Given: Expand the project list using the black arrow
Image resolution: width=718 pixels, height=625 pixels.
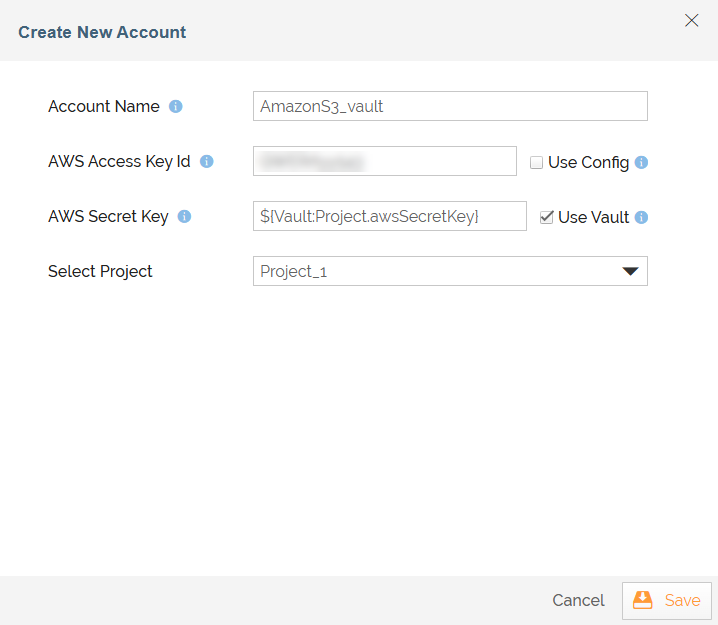Looking at the screenshot, I should [x=631, y=271].
